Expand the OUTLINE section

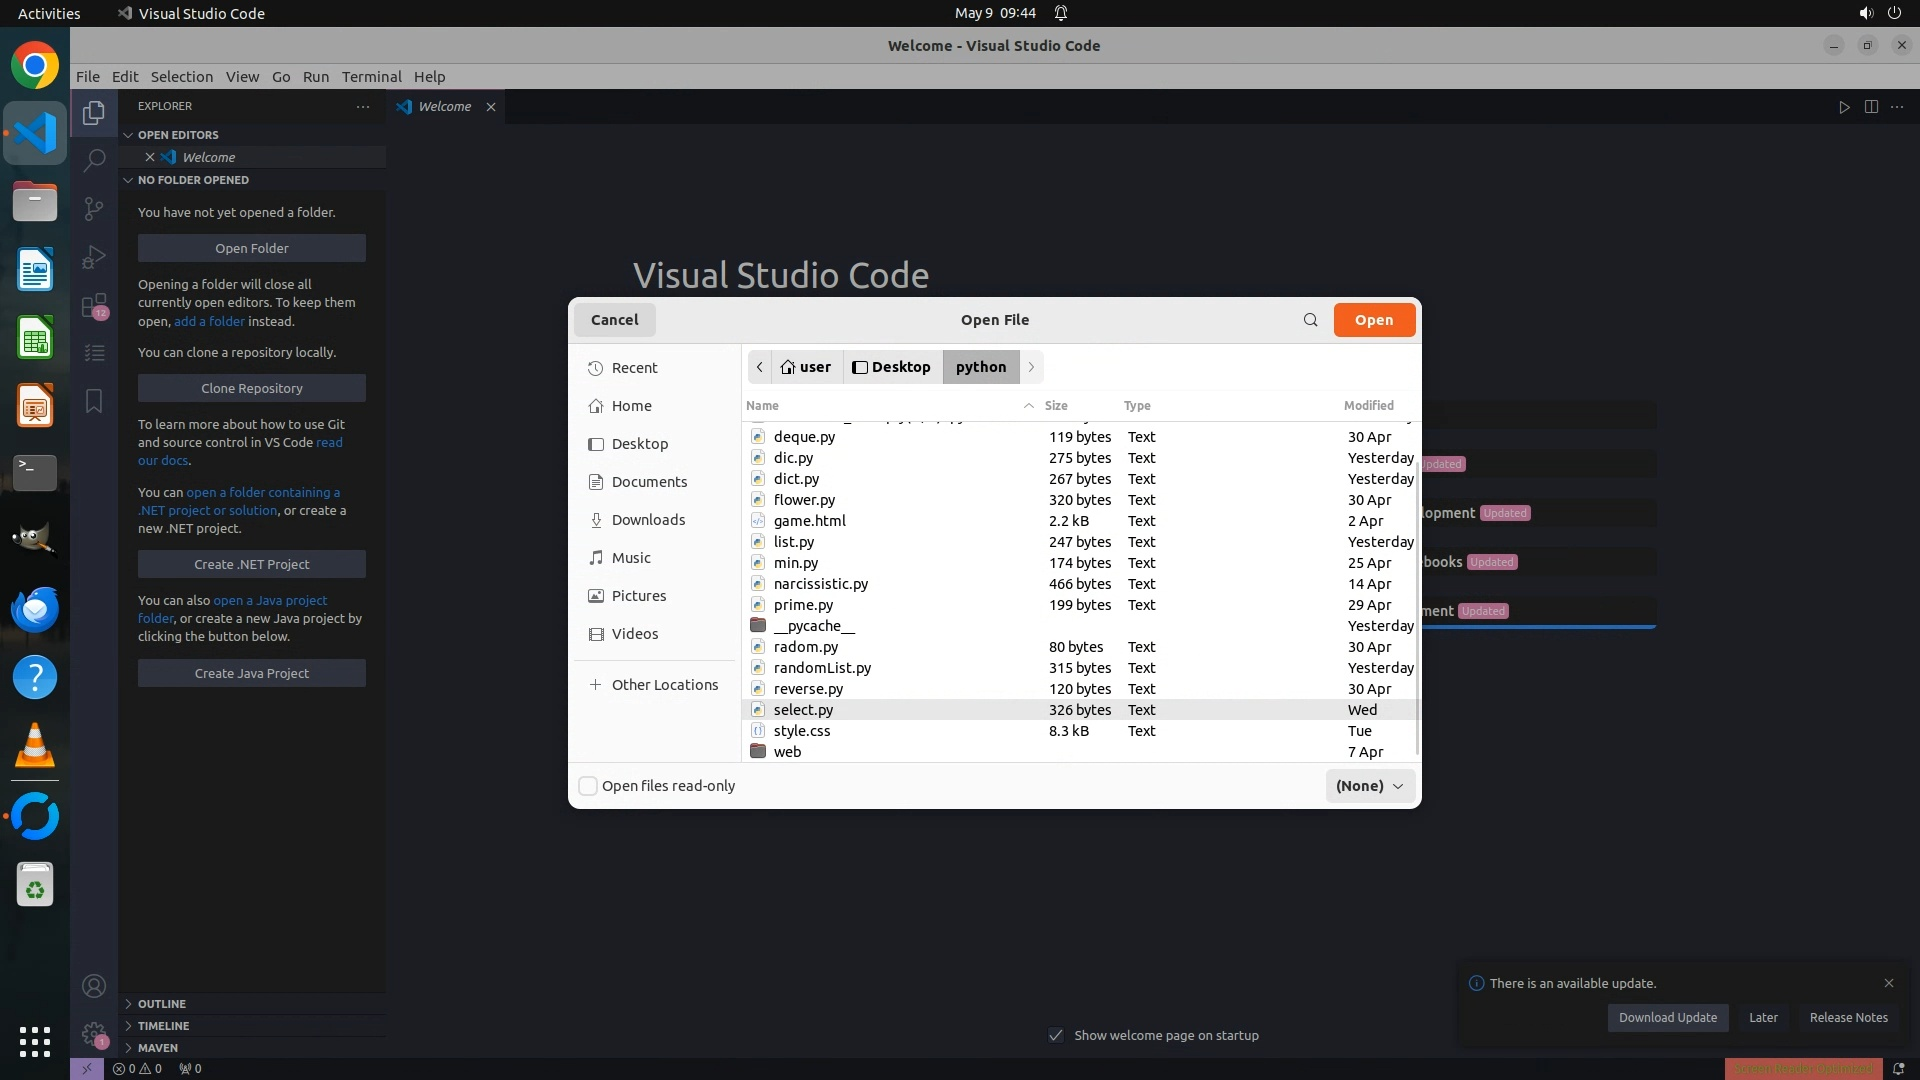point(162,1004)
